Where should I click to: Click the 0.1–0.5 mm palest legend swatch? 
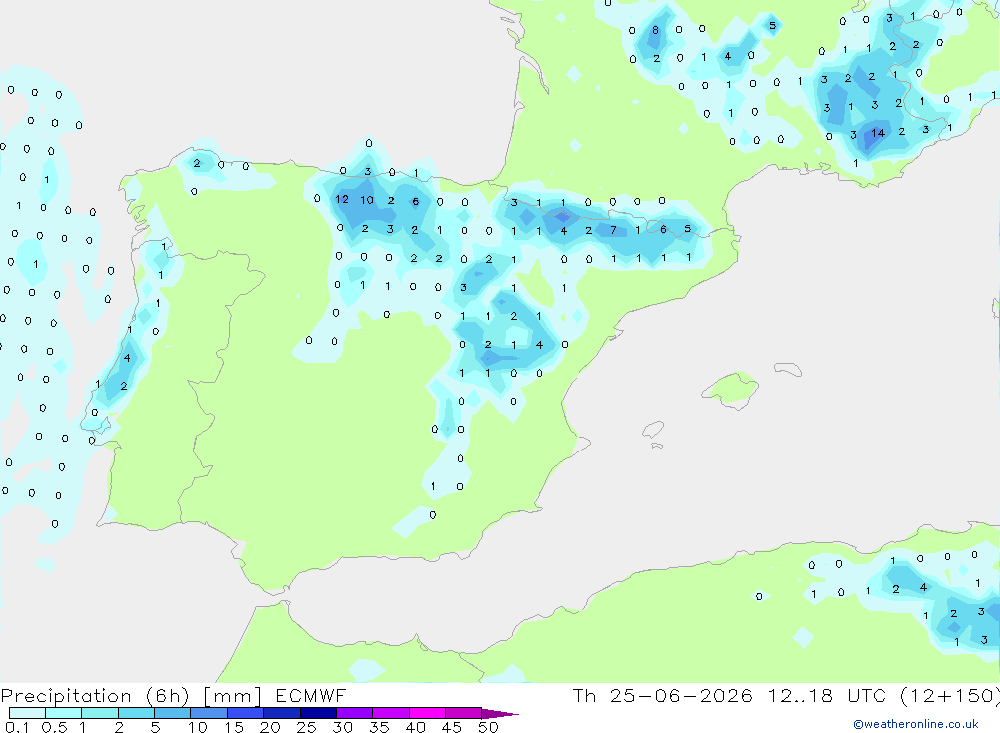[x=27, y=713]
